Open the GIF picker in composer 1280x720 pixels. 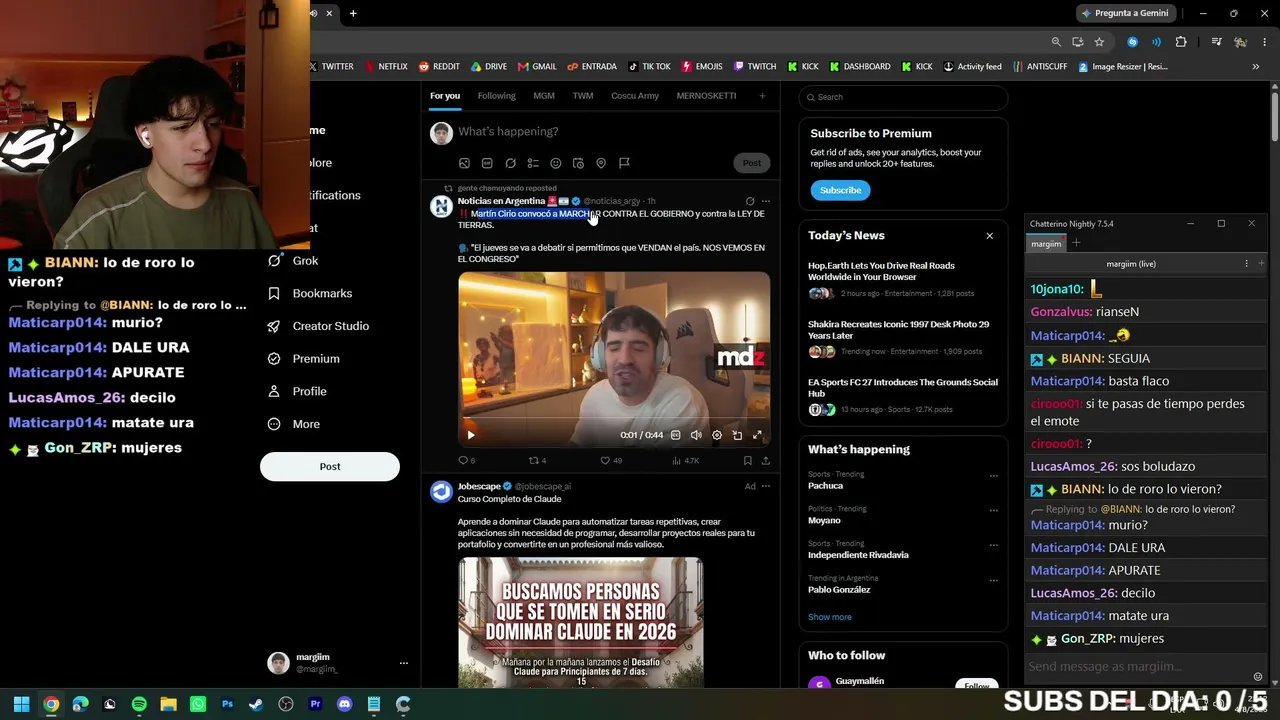click(x=487, y=163)
